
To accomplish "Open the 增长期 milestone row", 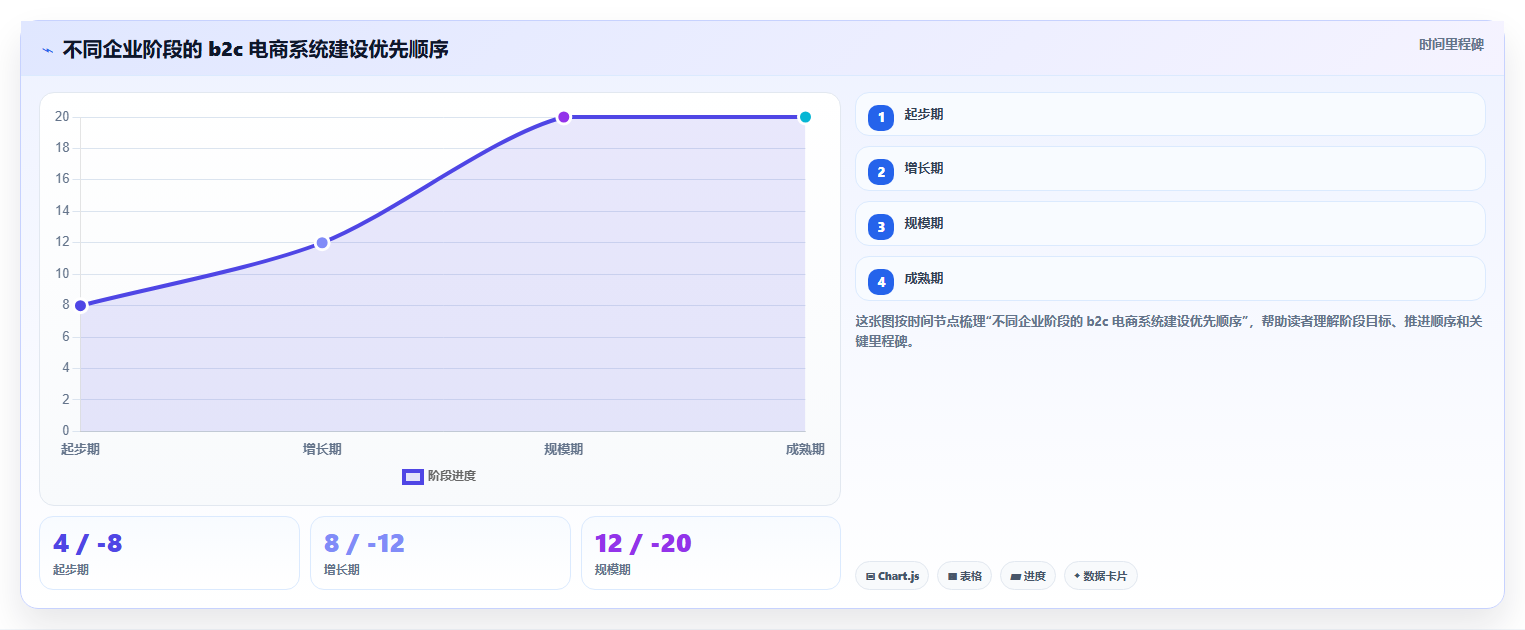I will (1170, 168).
